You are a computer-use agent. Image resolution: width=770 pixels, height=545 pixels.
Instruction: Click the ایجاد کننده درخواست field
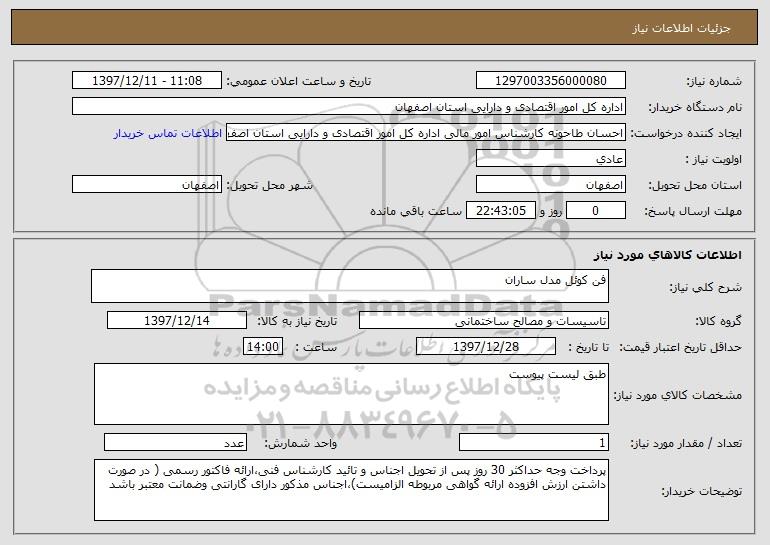(x=426, y=133)
